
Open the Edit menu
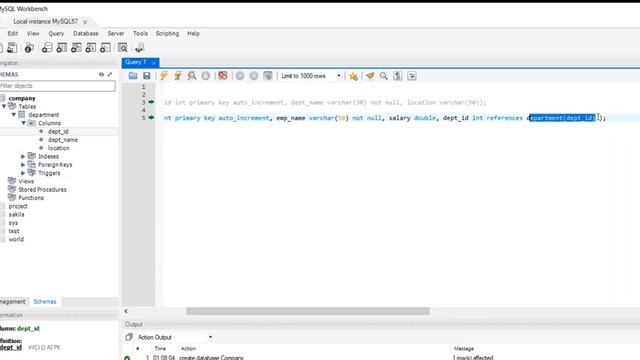[13, 33]
